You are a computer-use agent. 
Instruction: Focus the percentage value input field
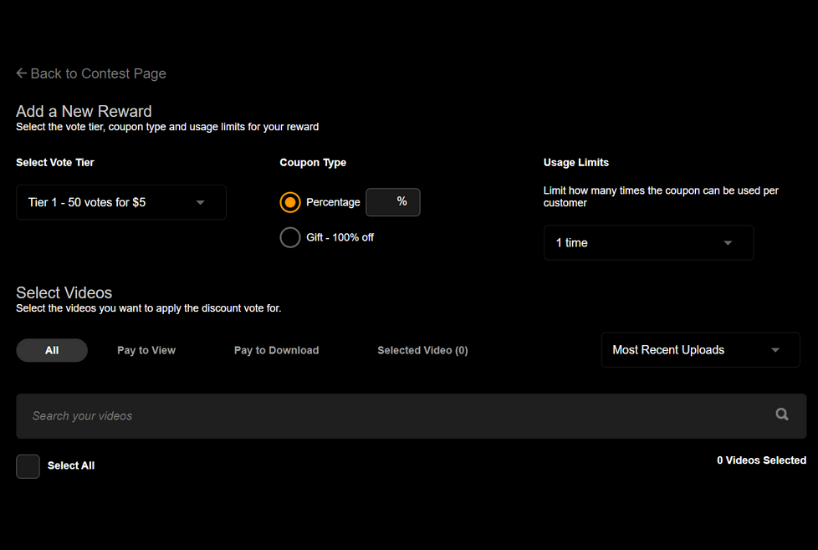pos(393,202)
